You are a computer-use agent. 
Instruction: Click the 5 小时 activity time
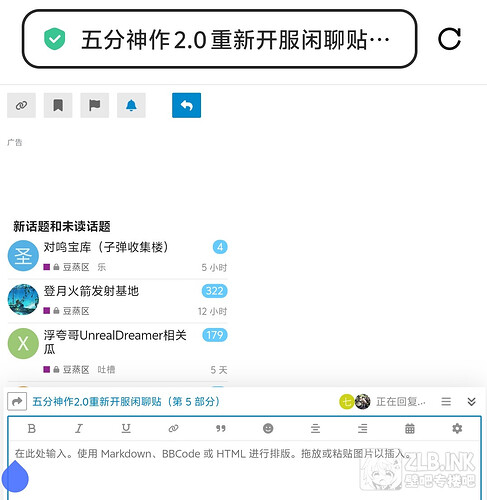click(x=214, y=267)
